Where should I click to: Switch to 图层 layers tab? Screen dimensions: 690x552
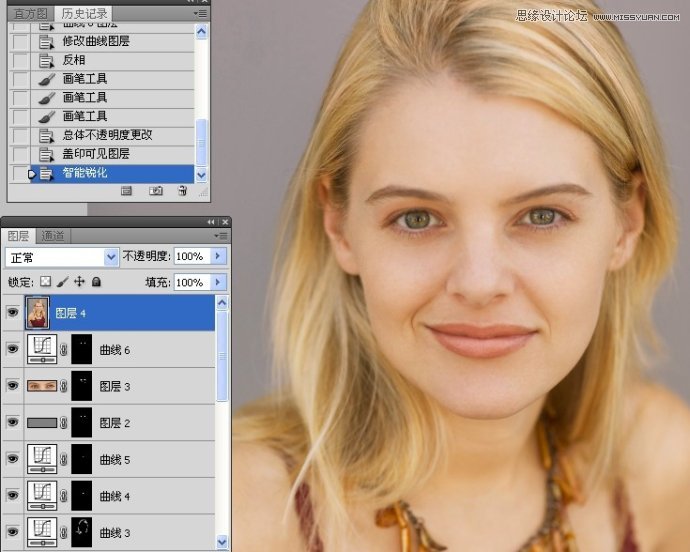(x=18, y=236)
